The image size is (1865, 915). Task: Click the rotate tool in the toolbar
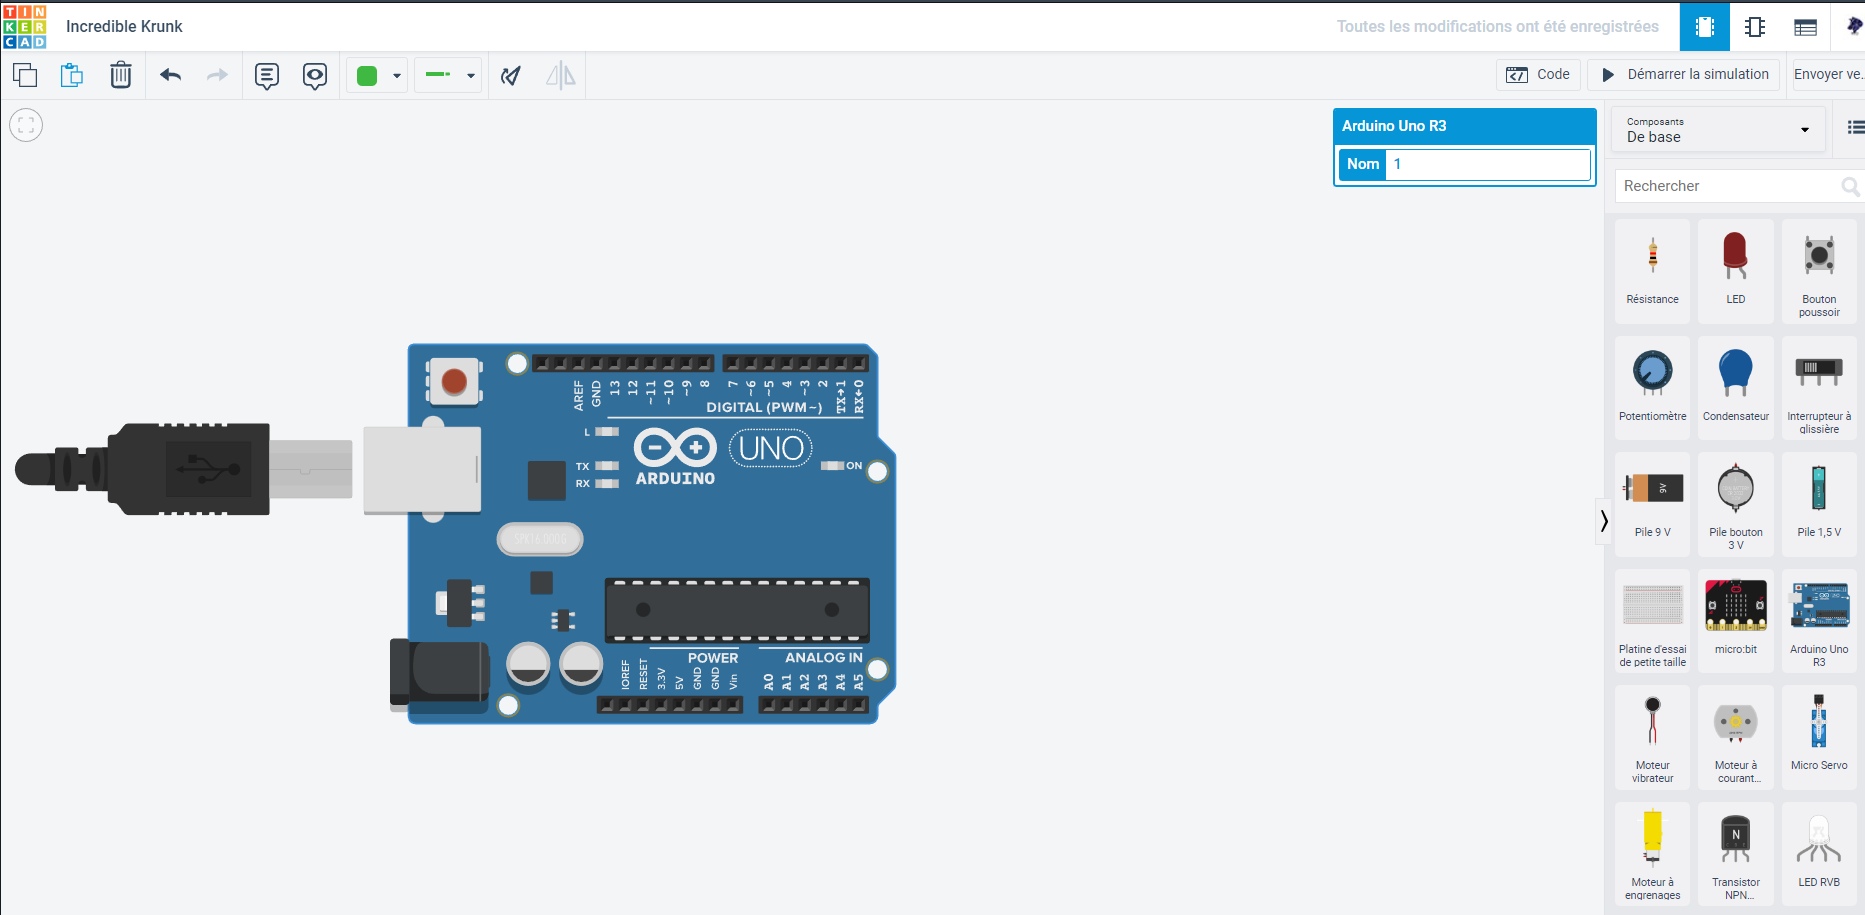coord(511,74)
